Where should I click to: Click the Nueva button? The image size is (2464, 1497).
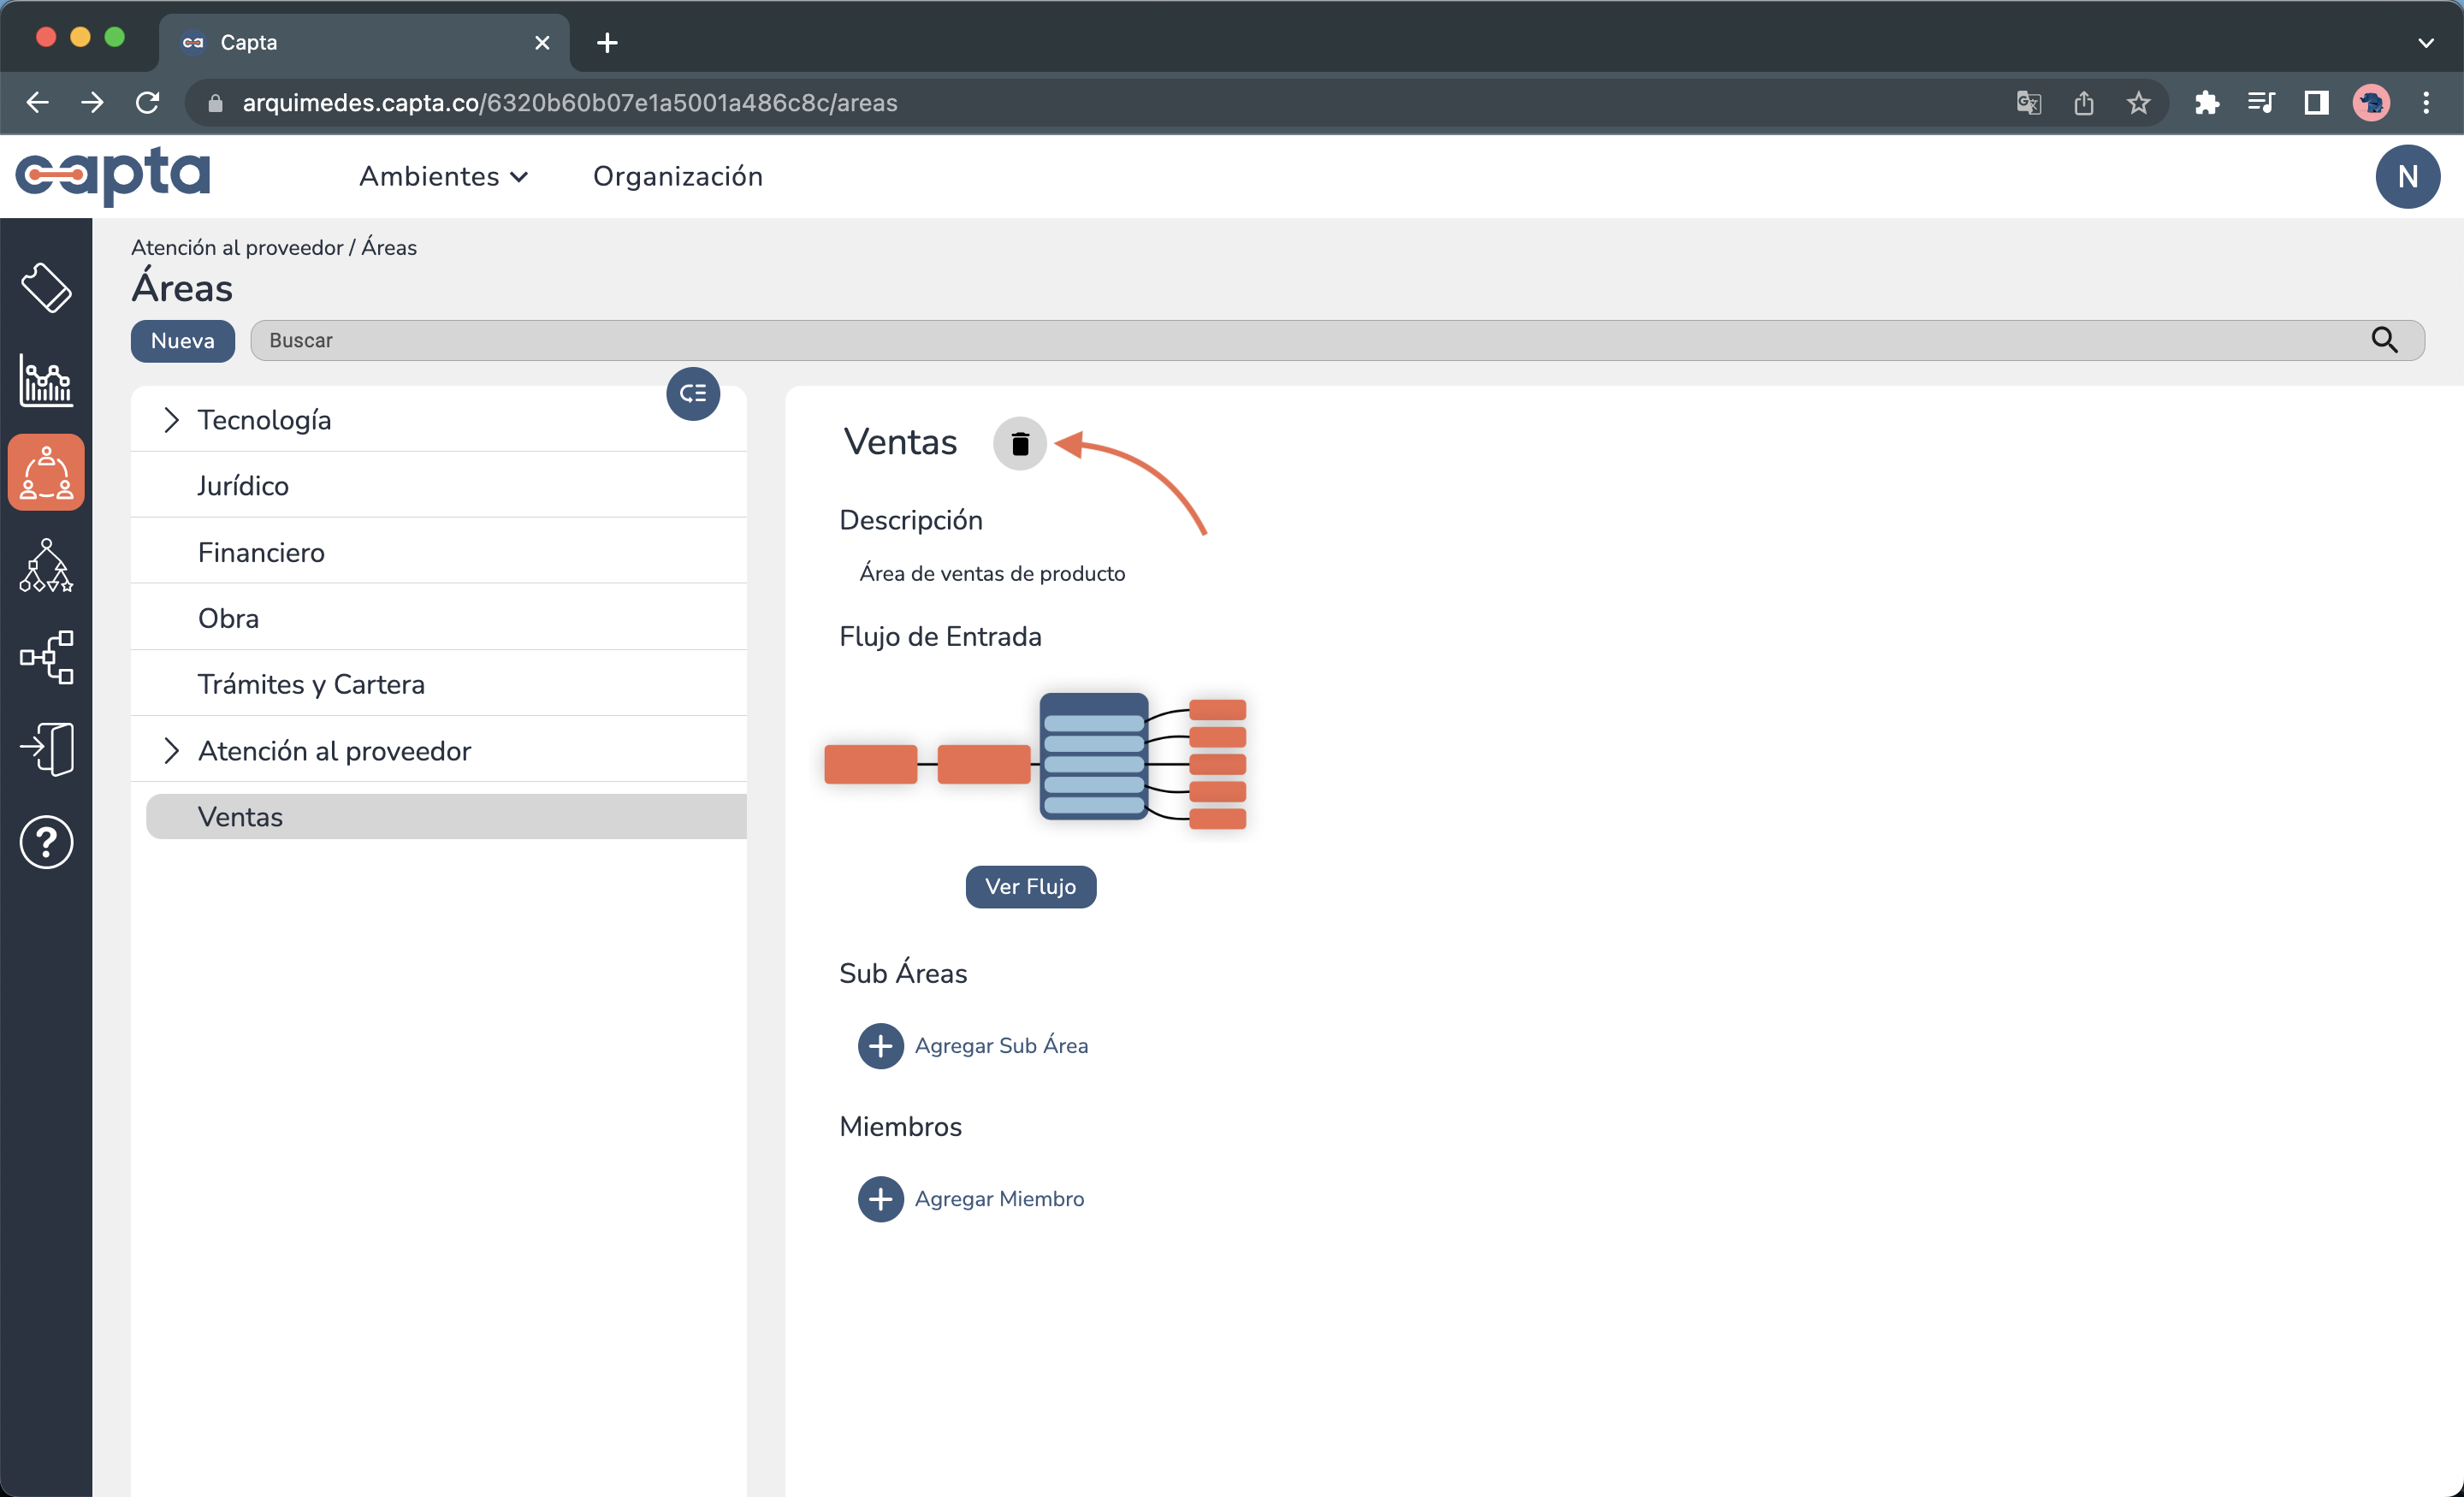[x=182, y=341]
